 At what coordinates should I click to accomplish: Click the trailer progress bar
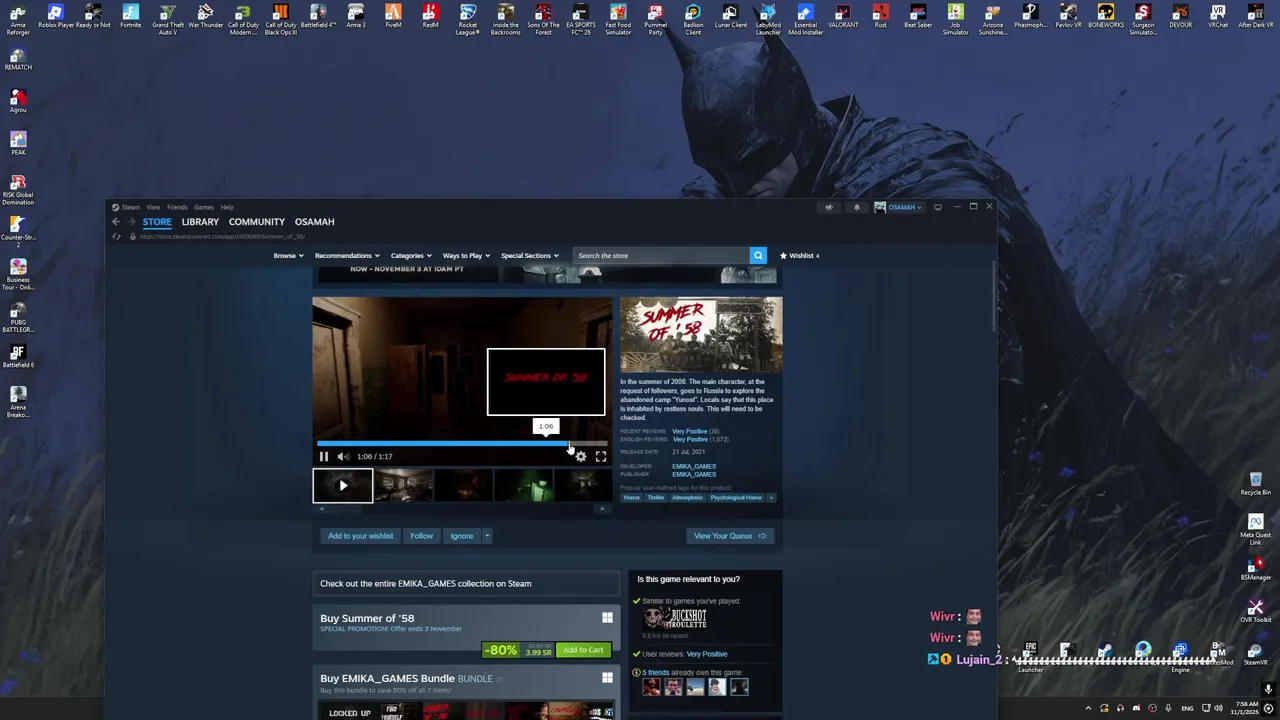[462, 443]
